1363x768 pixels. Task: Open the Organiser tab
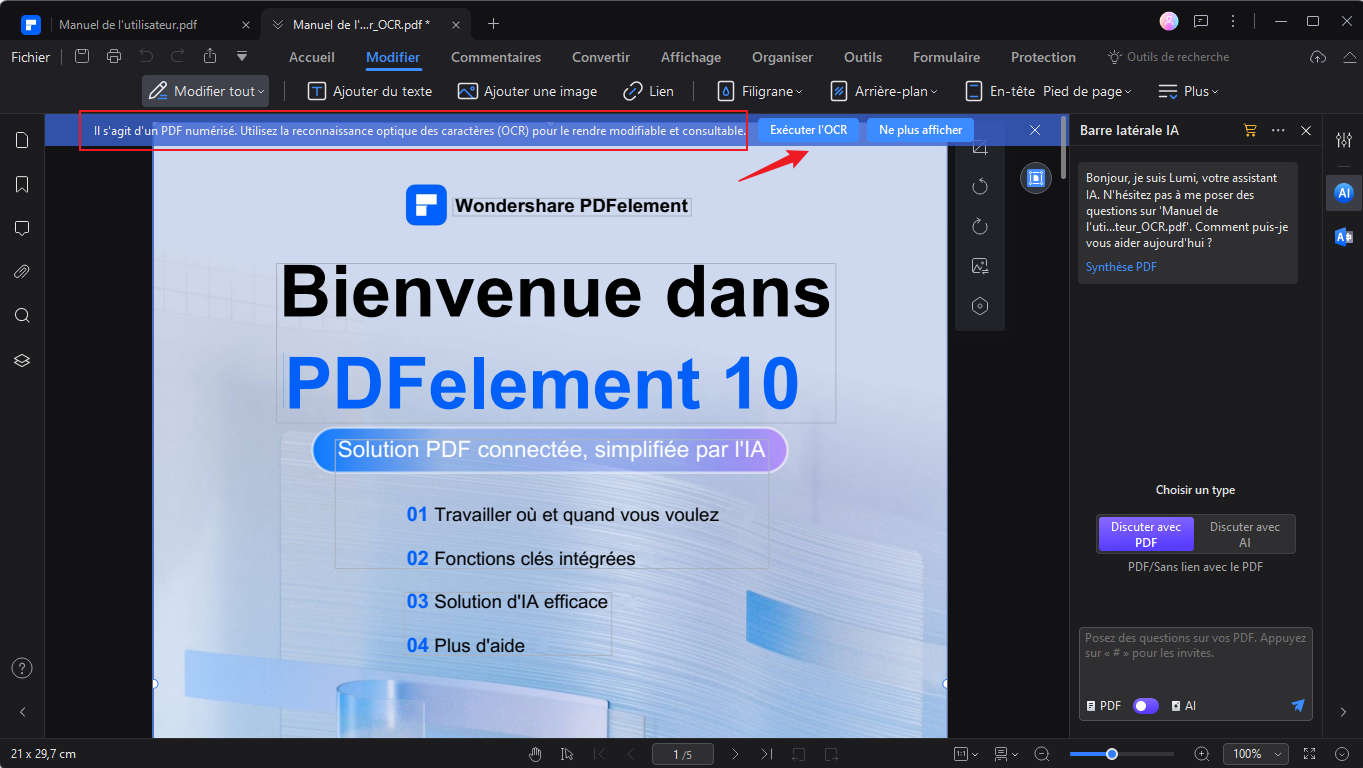tap(783, 57)
